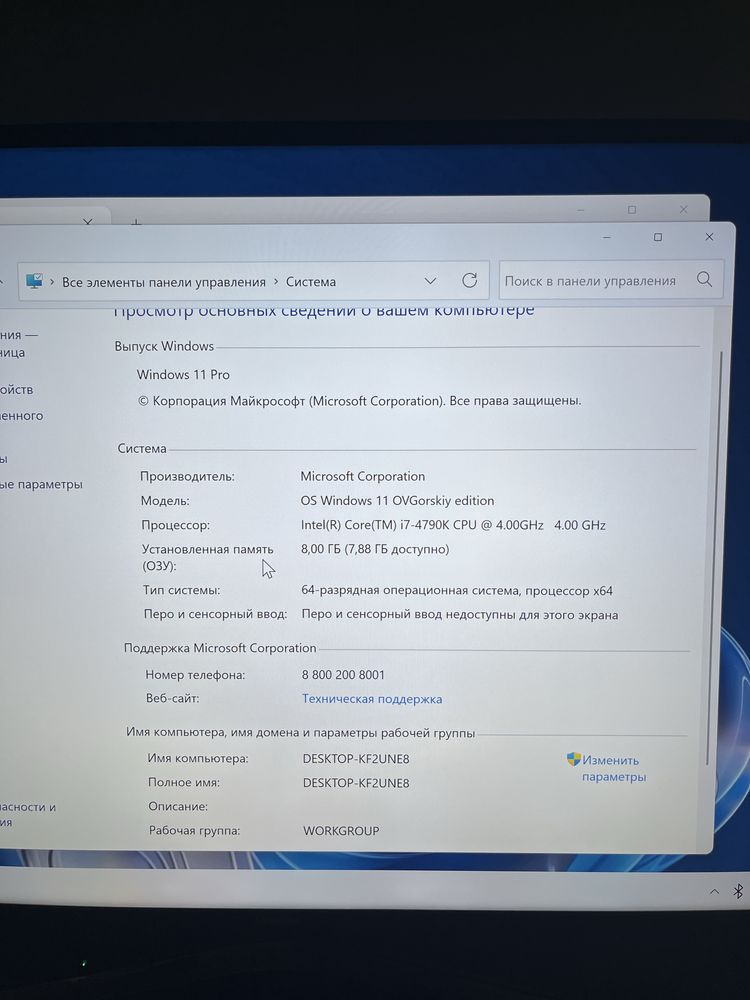Image resolution: width=750 pixels, height=1000 pixels.
Task: Click 'Все элементы панели управления' breadcrumb
Action: pyautogui.click(x=163, y=282)
